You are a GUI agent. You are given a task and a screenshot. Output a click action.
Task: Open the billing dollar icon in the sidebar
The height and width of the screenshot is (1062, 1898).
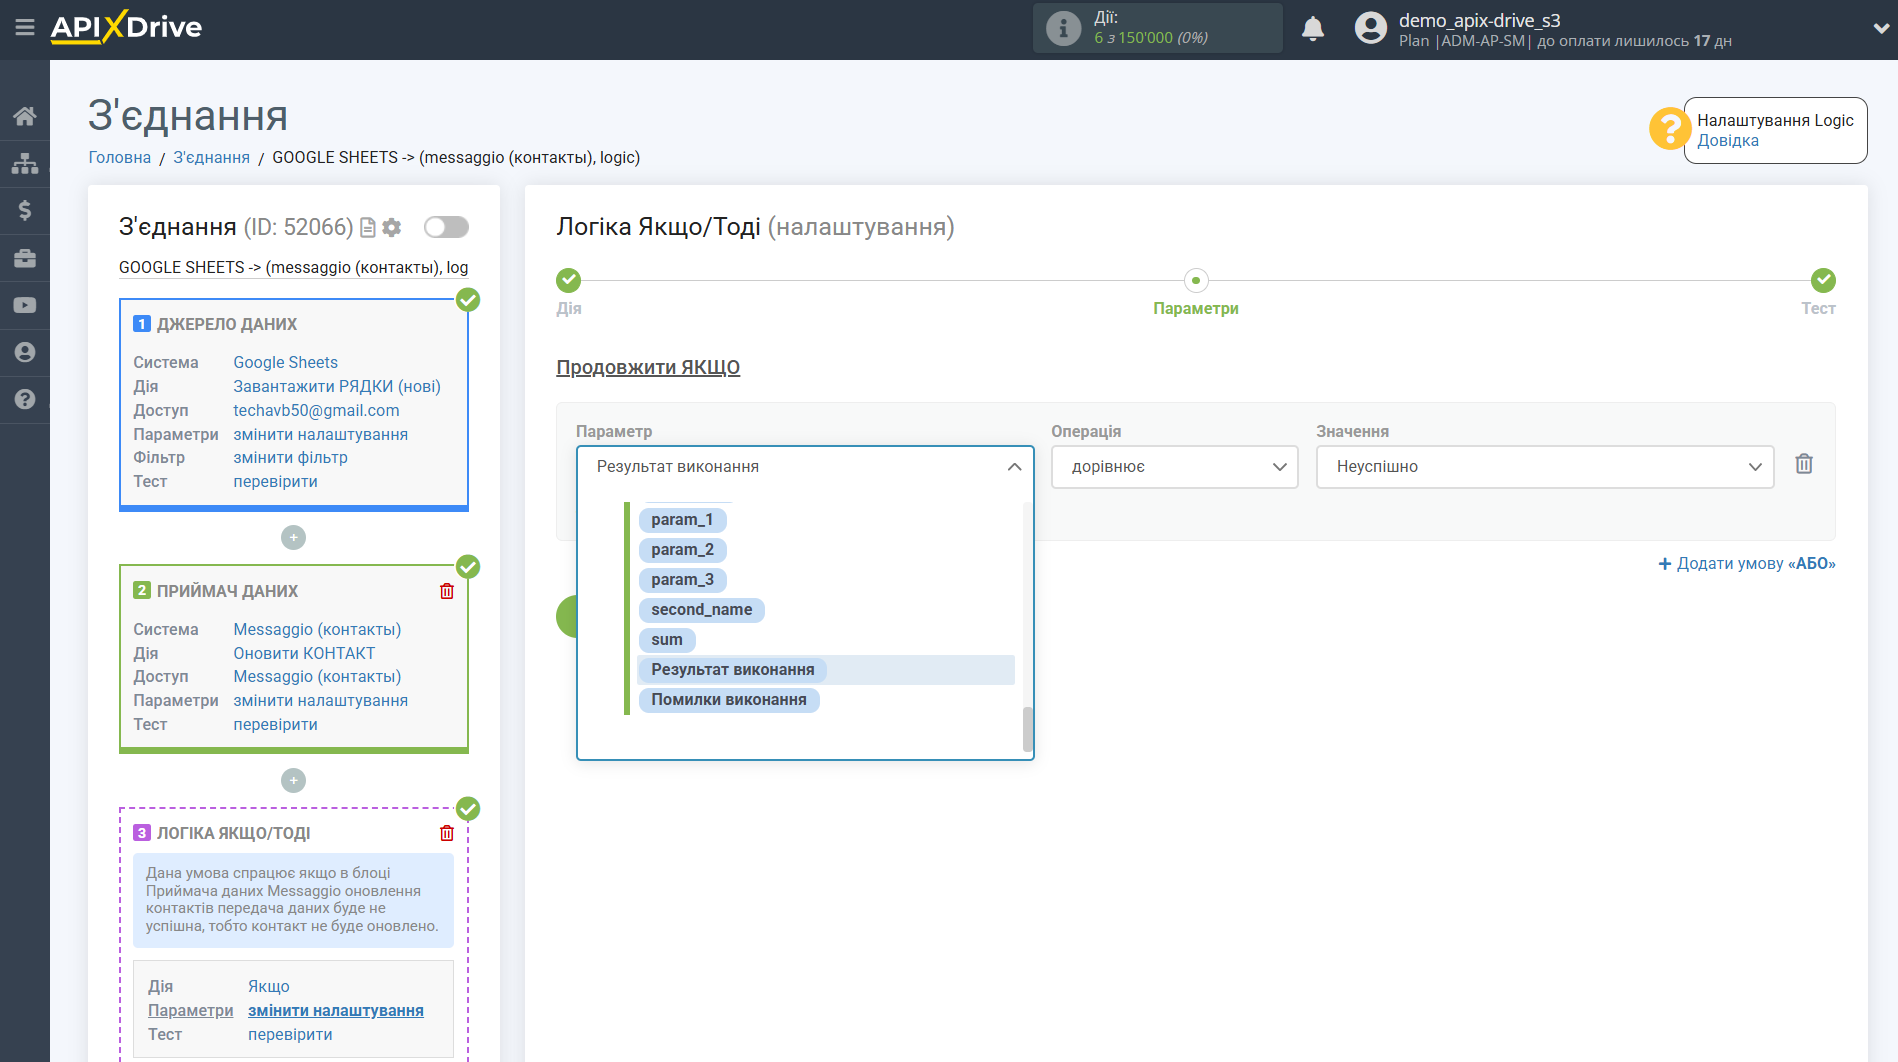pos(24,210)
